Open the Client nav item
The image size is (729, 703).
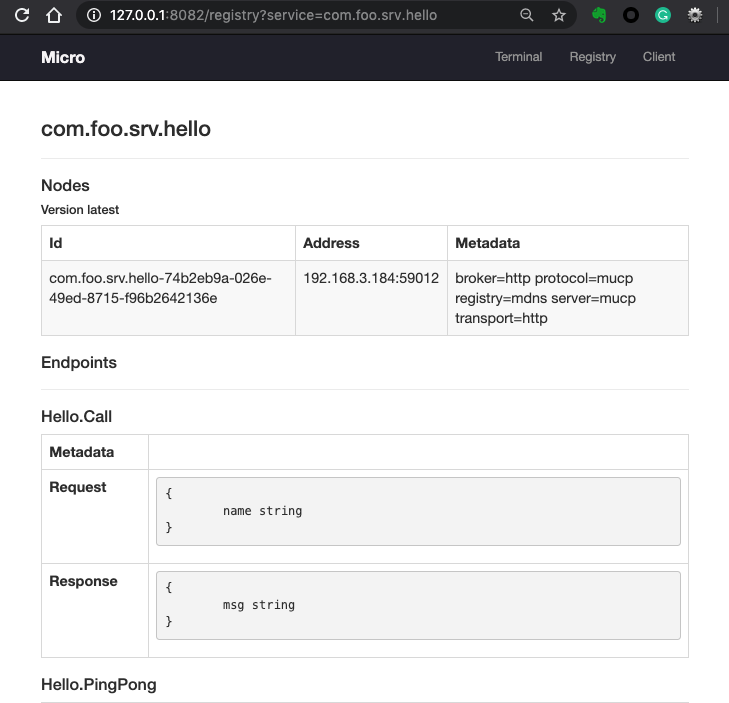pos(659,57)
